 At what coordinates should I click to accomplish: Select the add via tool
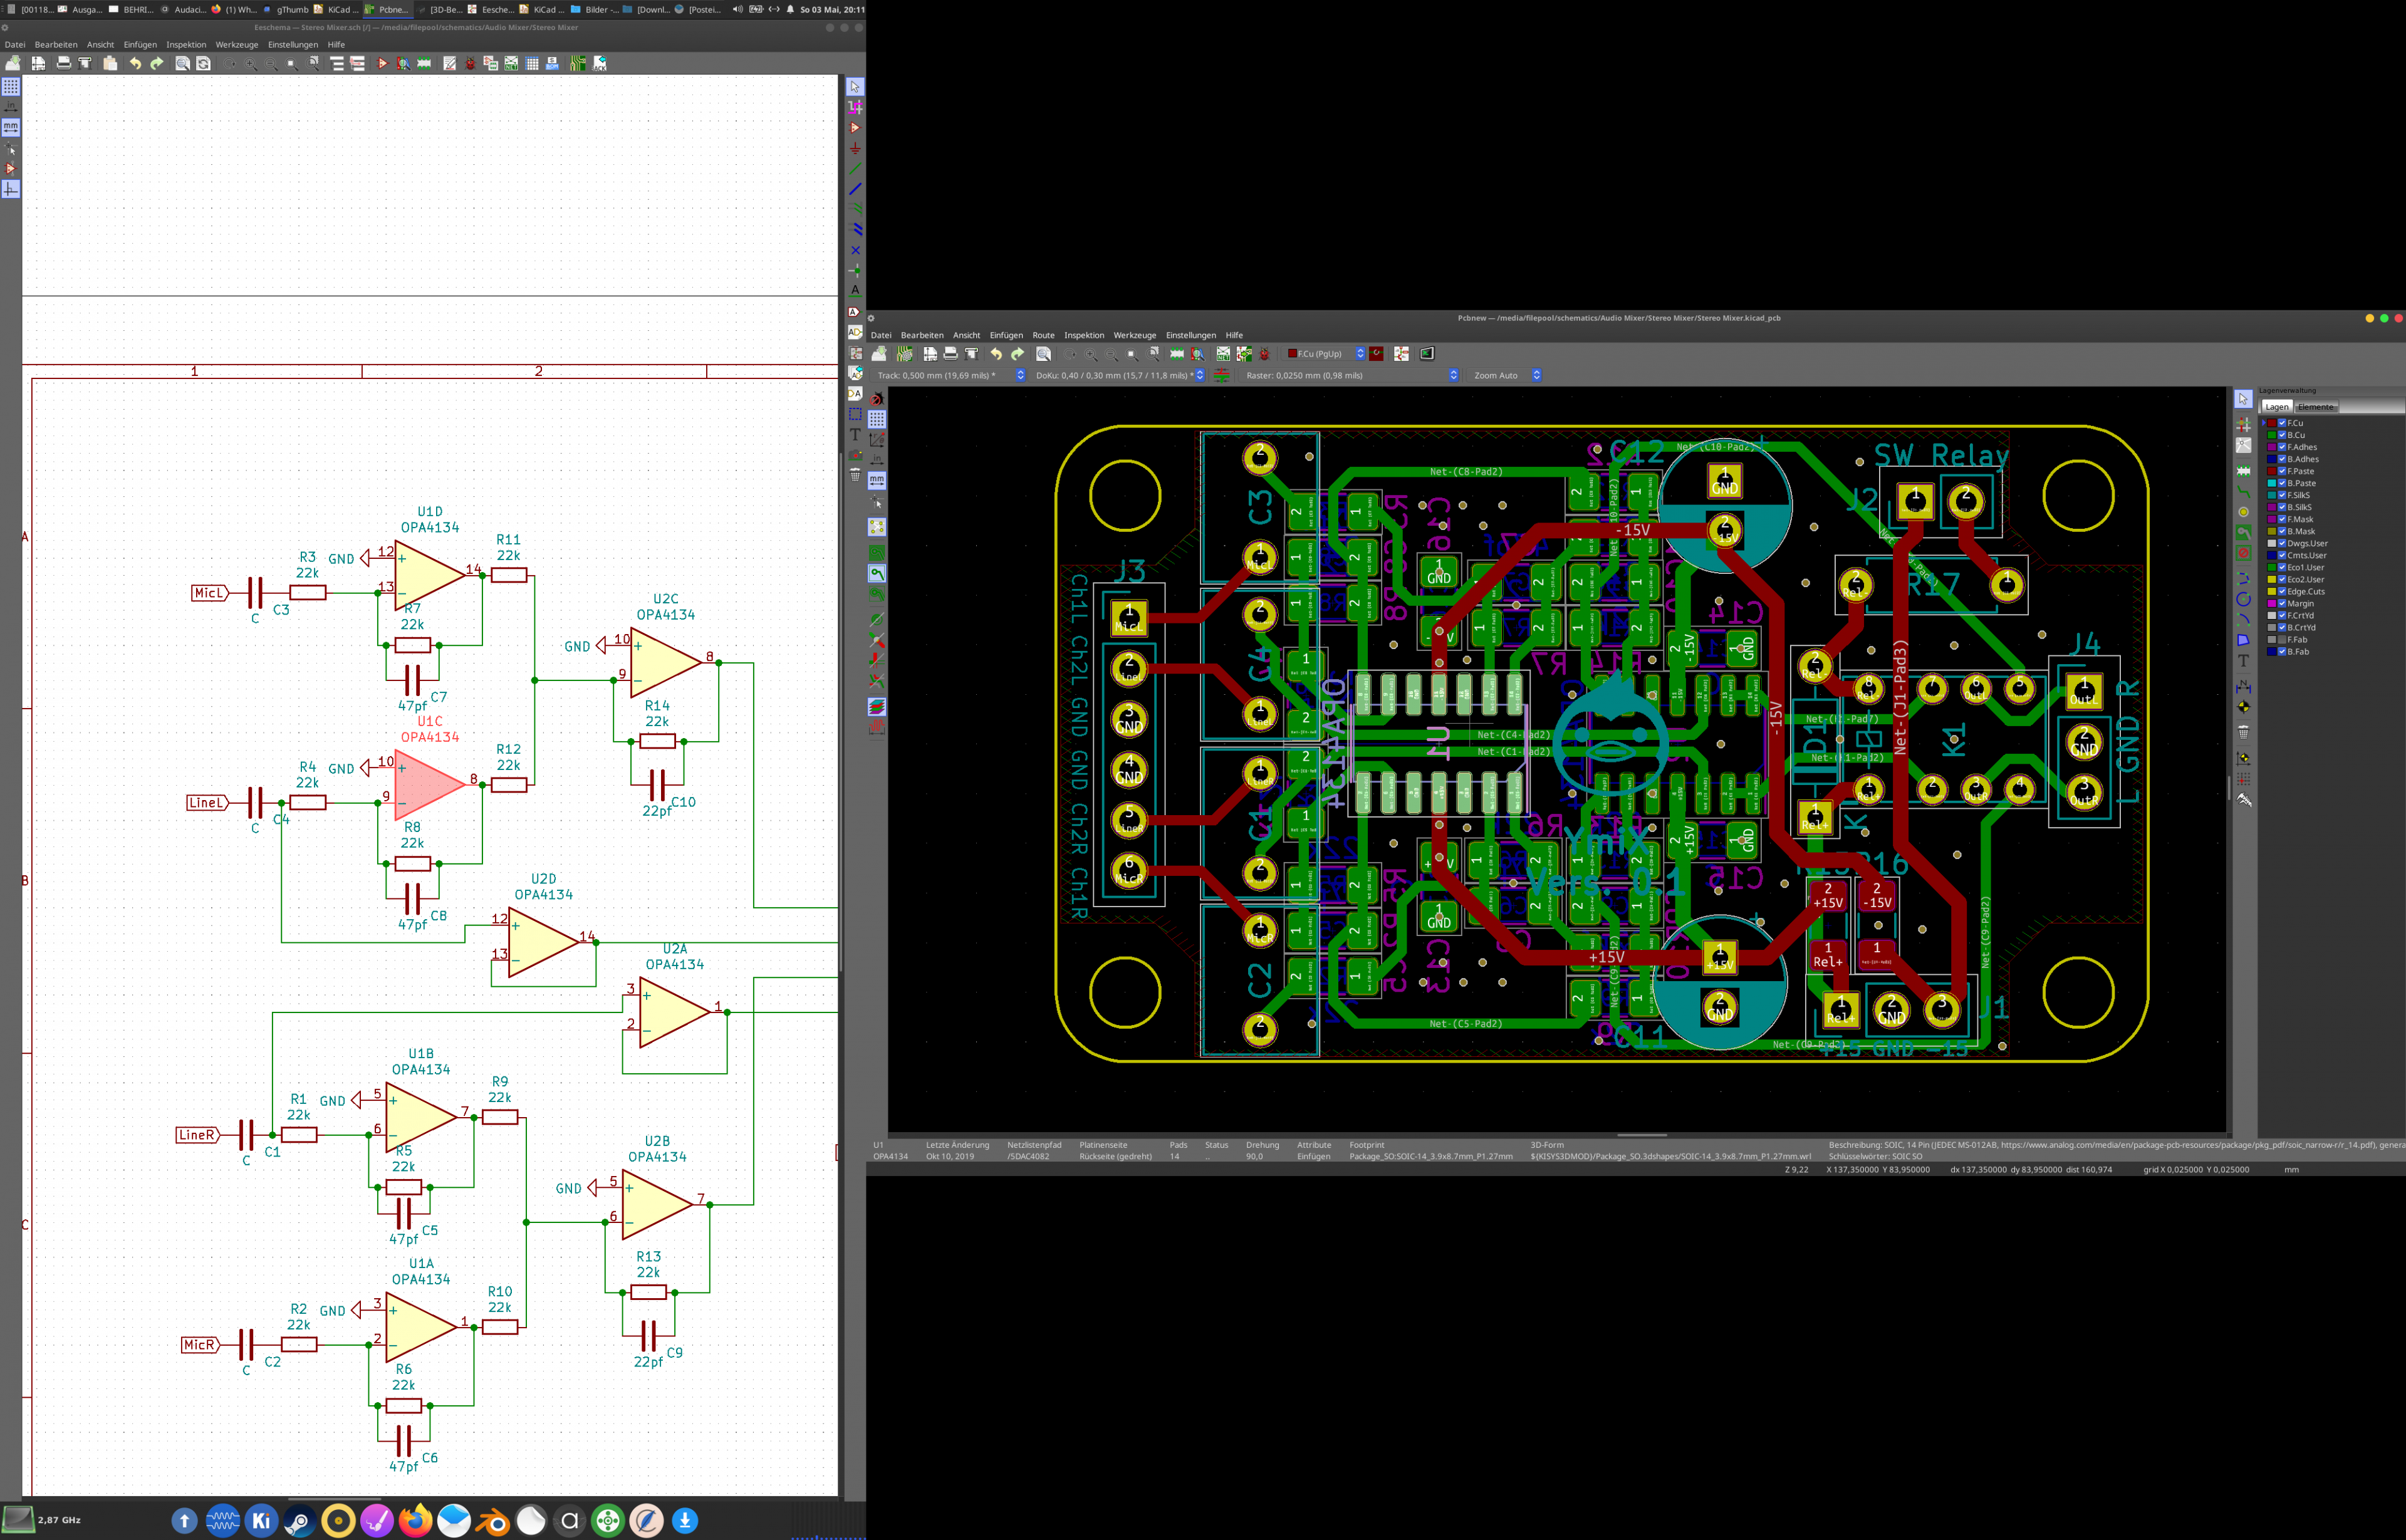(x=2243, y=512)
